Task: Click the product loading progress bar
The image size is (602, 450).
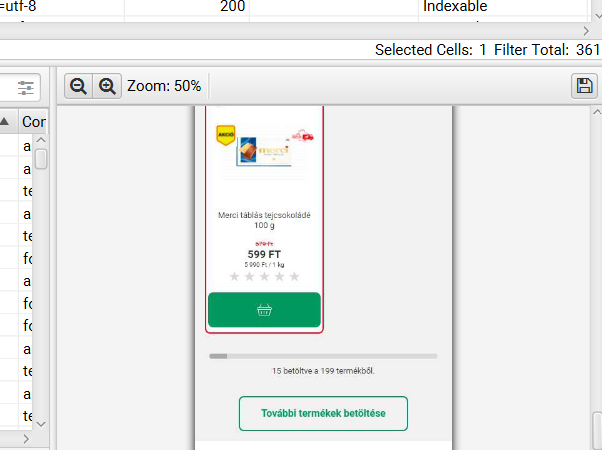Action: (323, 356)
